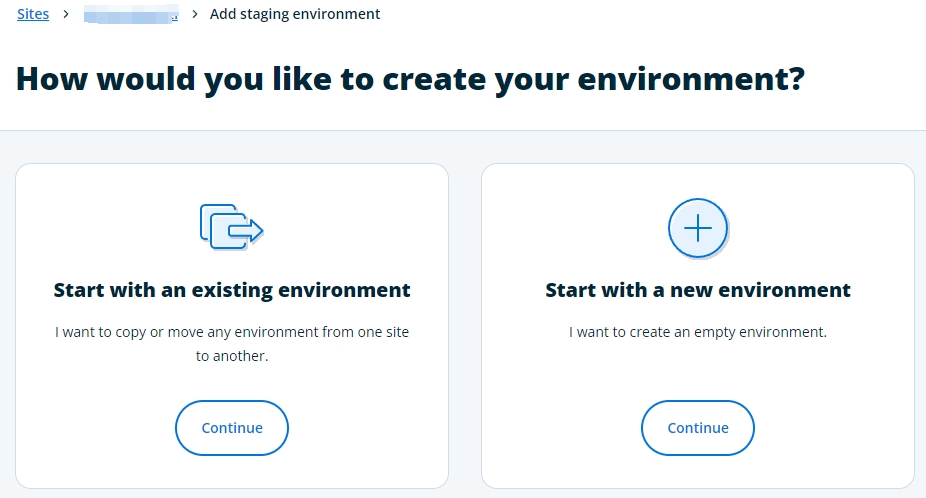This screenshot has height=498, width=926.
Task: Click the chevron before Add staging environment
Action: [x=195, y=14]
